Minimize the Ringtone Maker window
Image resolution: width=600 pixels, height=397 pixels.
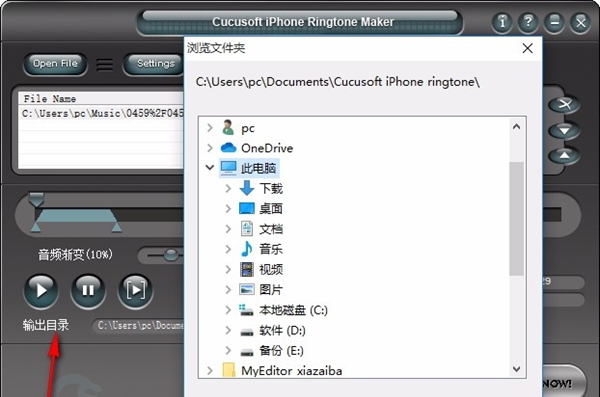pos(554,22)
